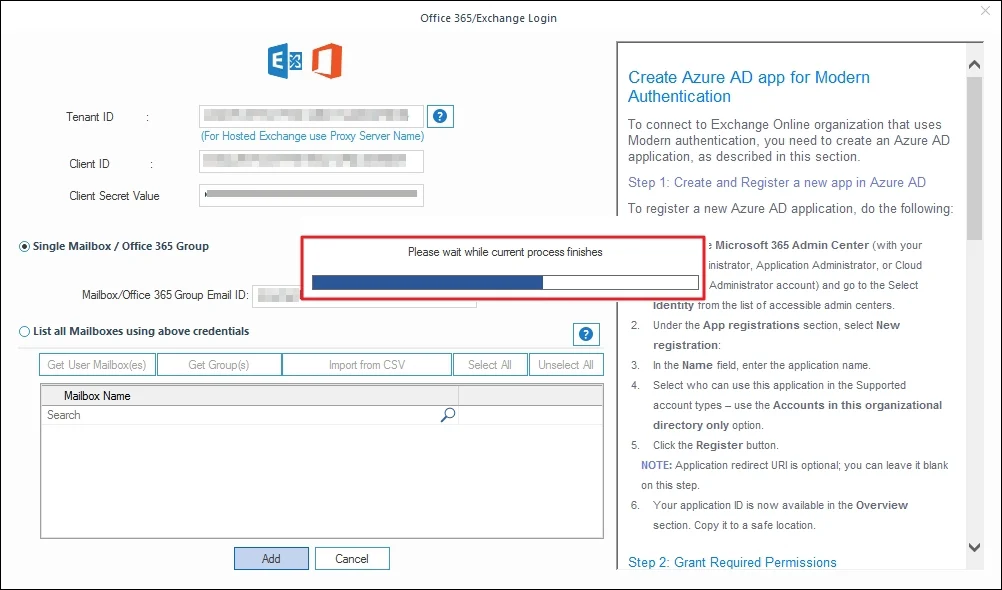Click the Unselect All button
The width and height of the screenshot is (1002, 590).
[566, 364]
